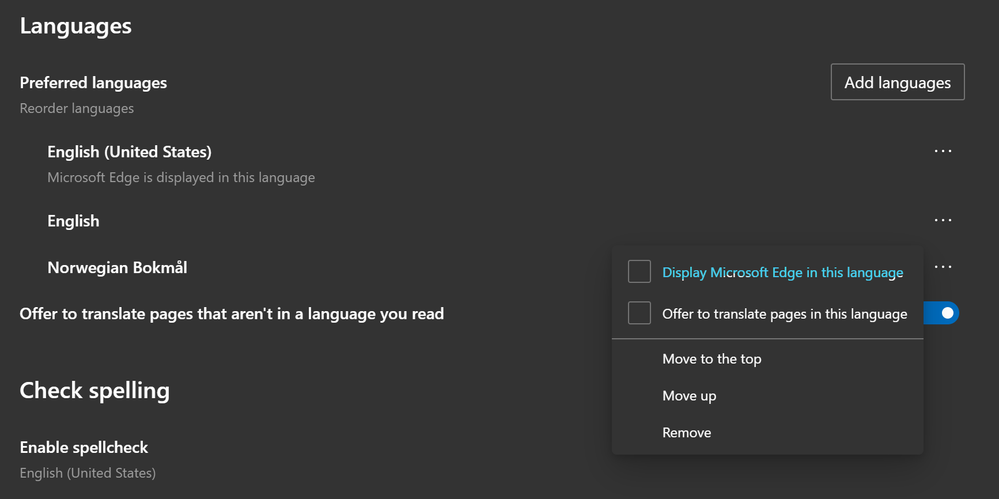Click the Reorder languages text
The width and height of the screenshot is (999, 499).
click(x=76, y=108)
